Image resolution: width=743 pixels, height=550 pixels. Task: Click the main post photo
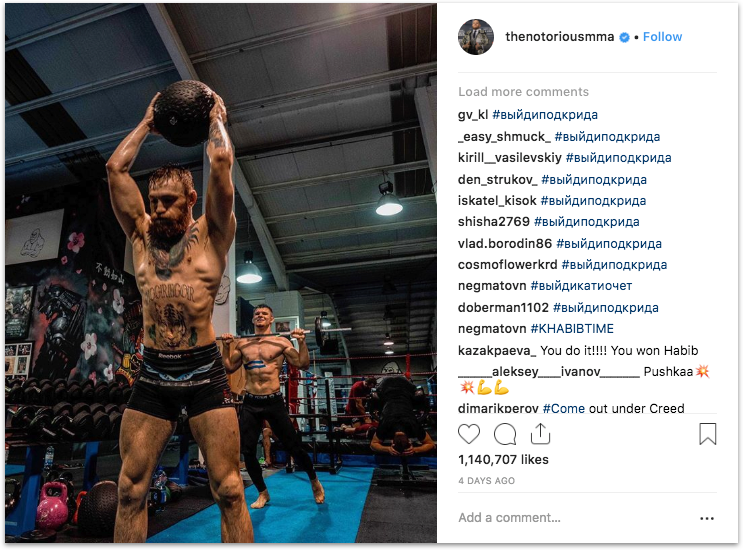221,273
